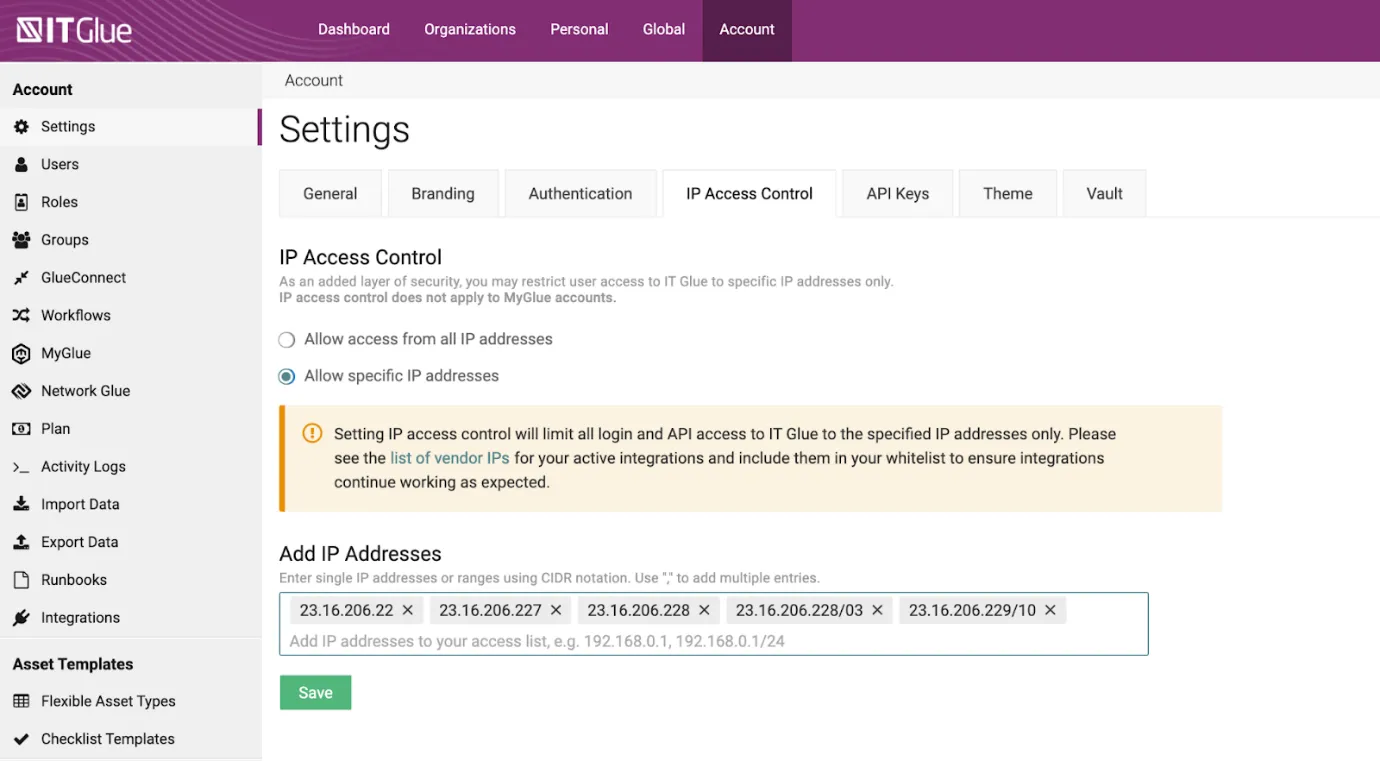This screenshot has width=1380, height=761.
Task: Switch to the API Keys tab
Action: (x=897, y=194)
